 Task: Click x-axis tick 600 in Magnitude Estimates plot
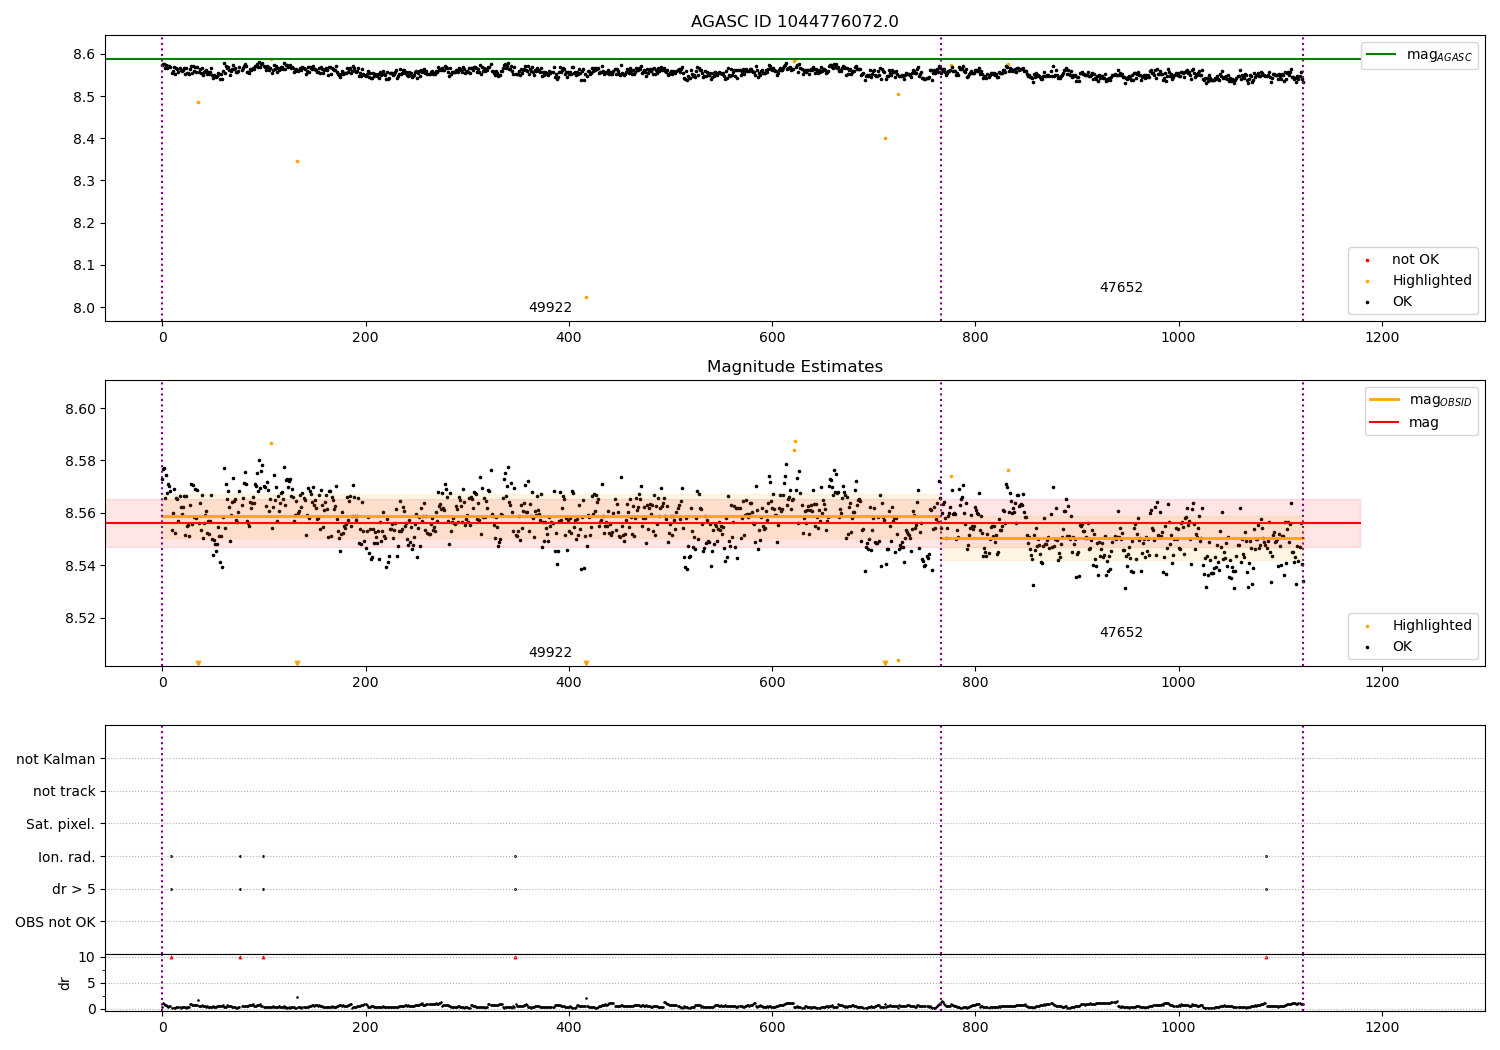click(x=772, y=683)
